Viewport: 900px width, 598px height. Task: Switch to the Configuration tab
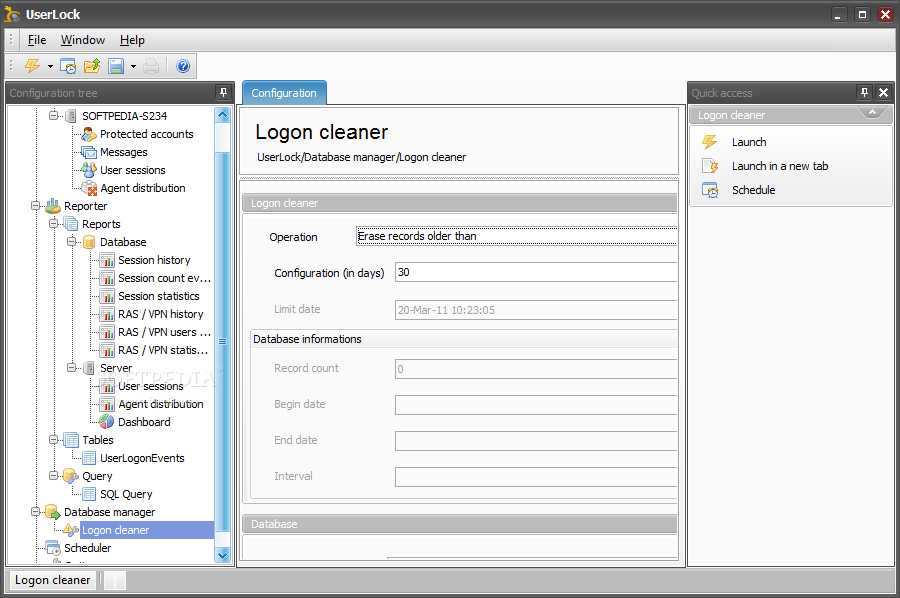tap(284, 93)
